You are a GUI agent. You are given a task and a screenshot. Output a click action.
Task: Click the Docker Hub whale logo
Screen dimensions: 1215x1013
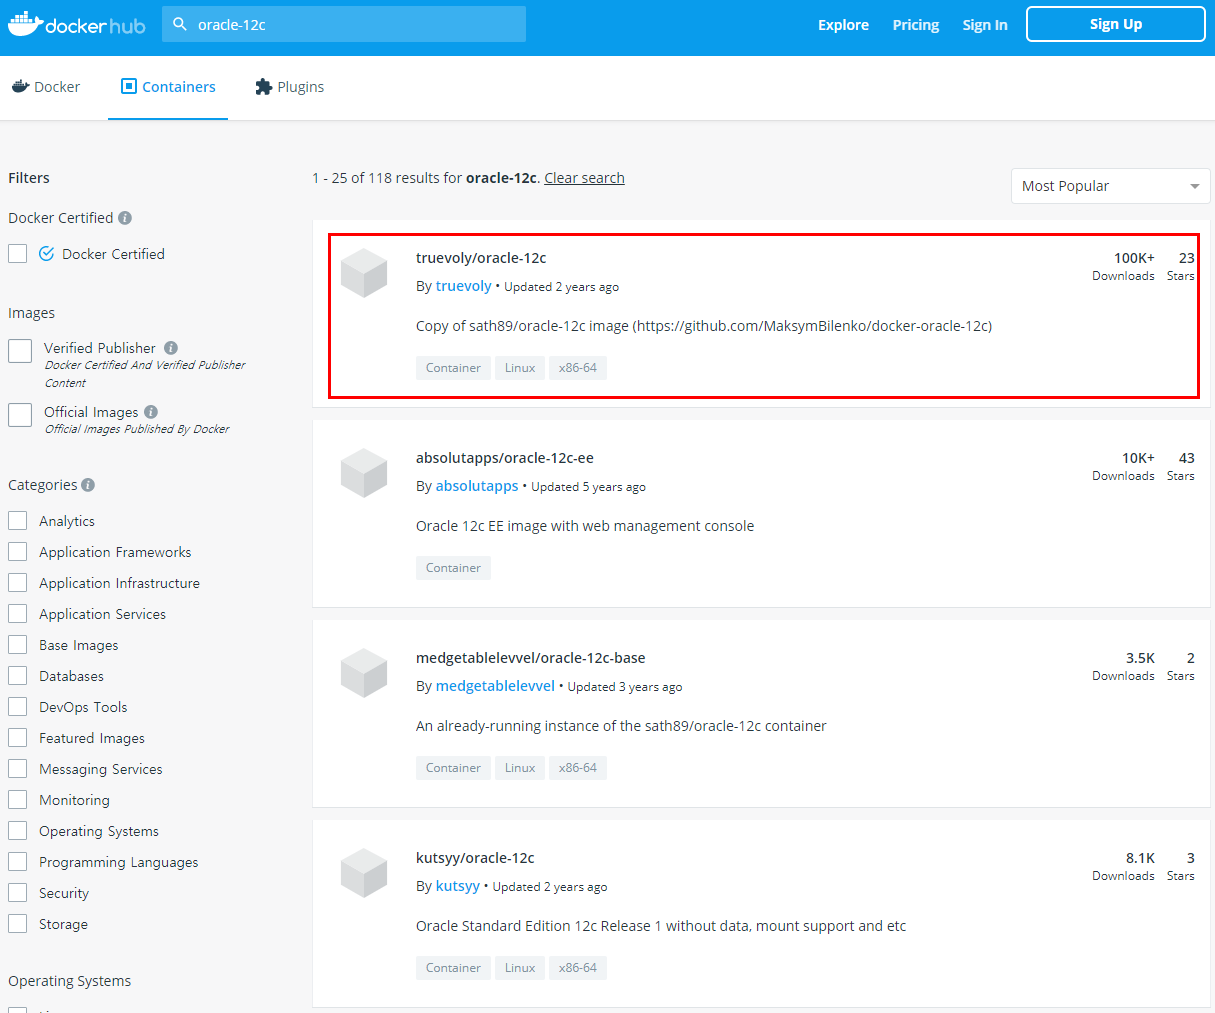(76, 24)
